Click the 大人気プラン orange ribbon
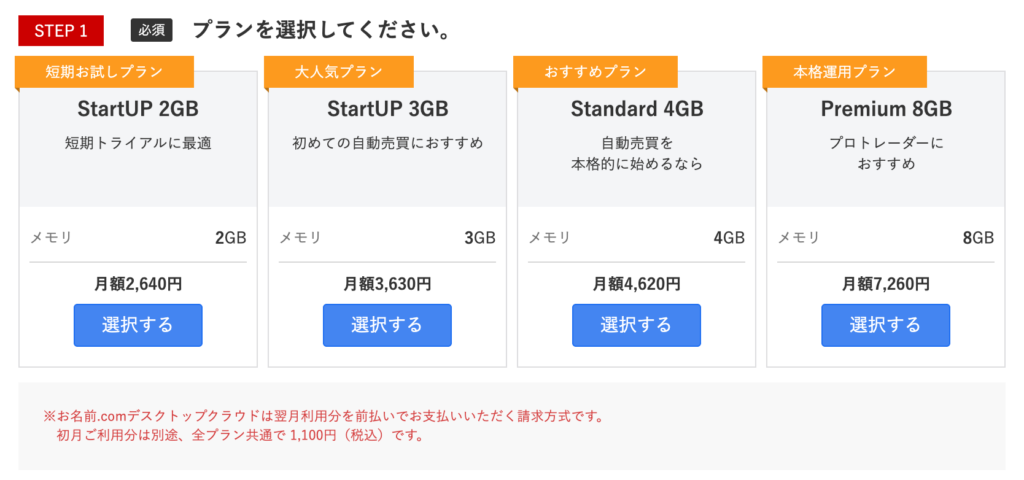1024x480 pixels. point(339,72)
